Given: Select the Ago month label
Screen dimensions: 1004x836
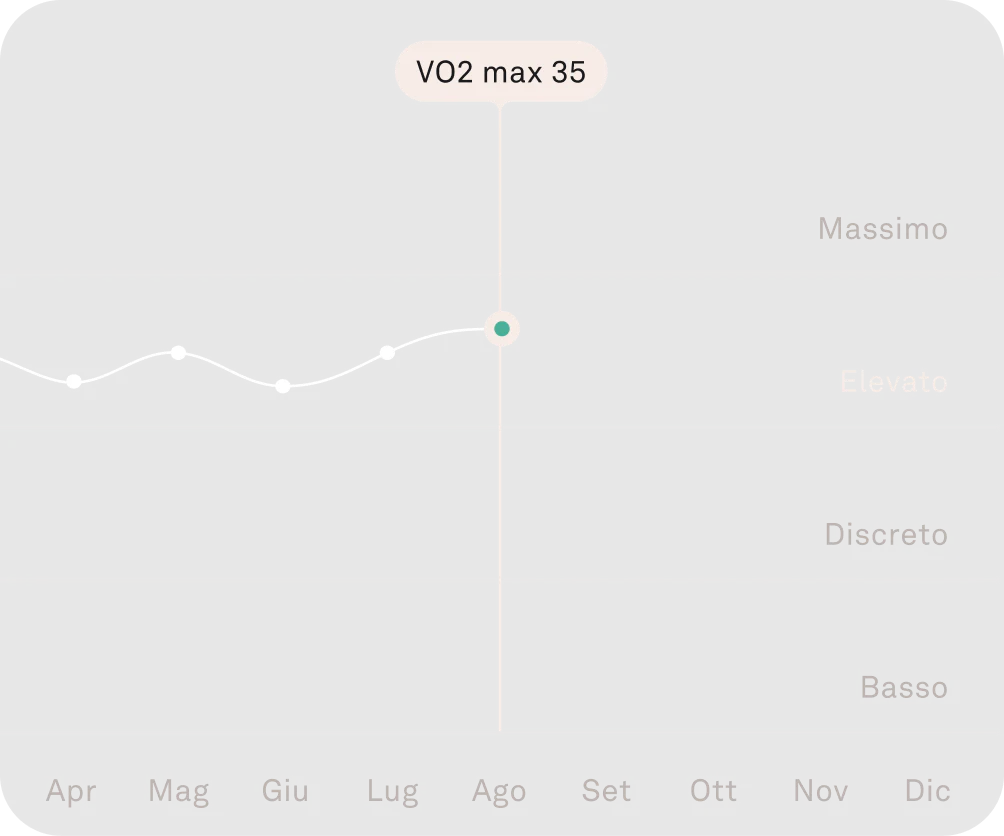Looking at the screenshot, I should point(499,791).
